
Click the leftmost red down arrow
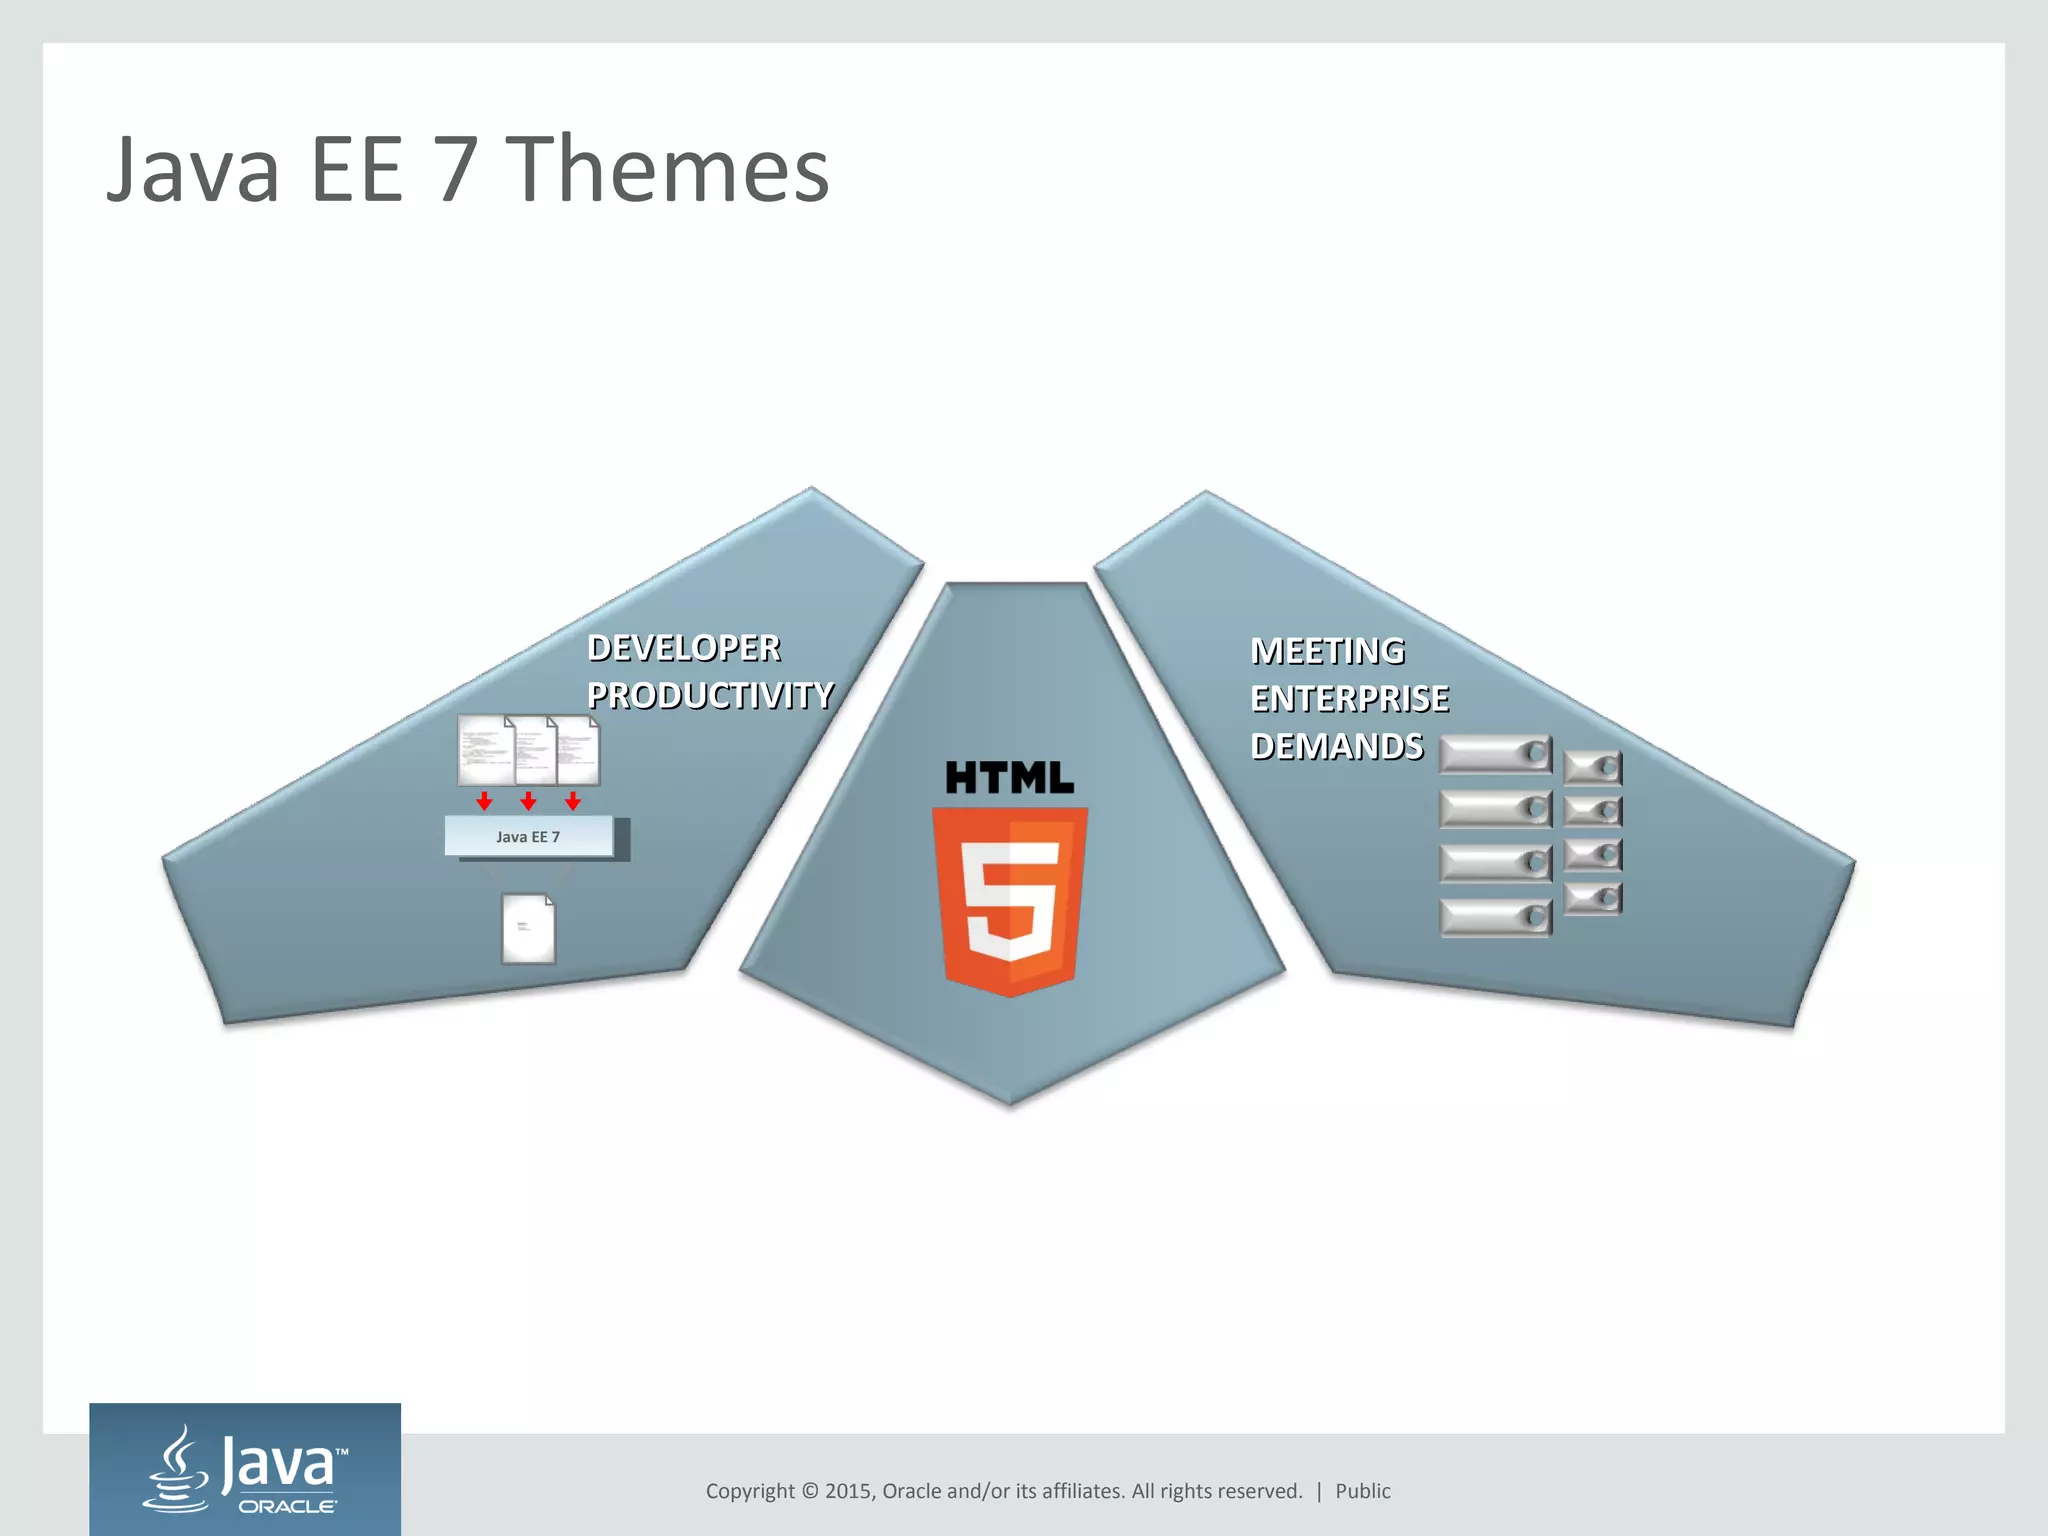[484, 801]
